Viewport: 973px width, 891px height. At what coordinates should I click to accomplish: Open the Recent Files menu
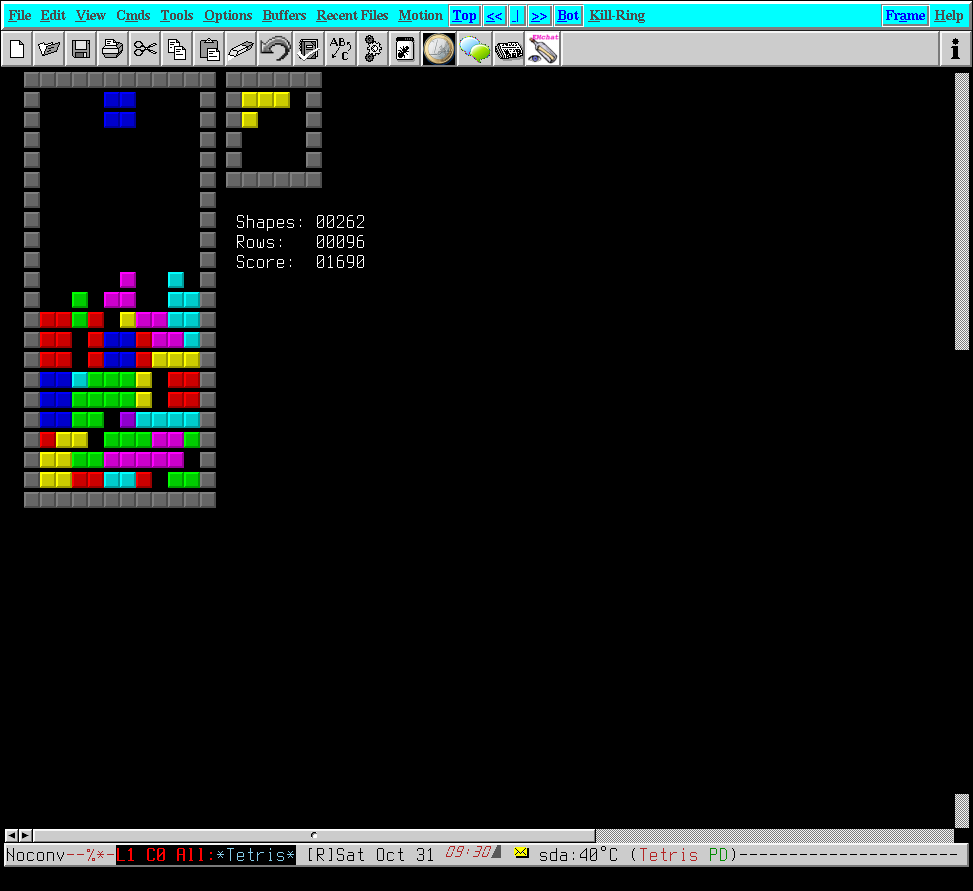(352, 16)
